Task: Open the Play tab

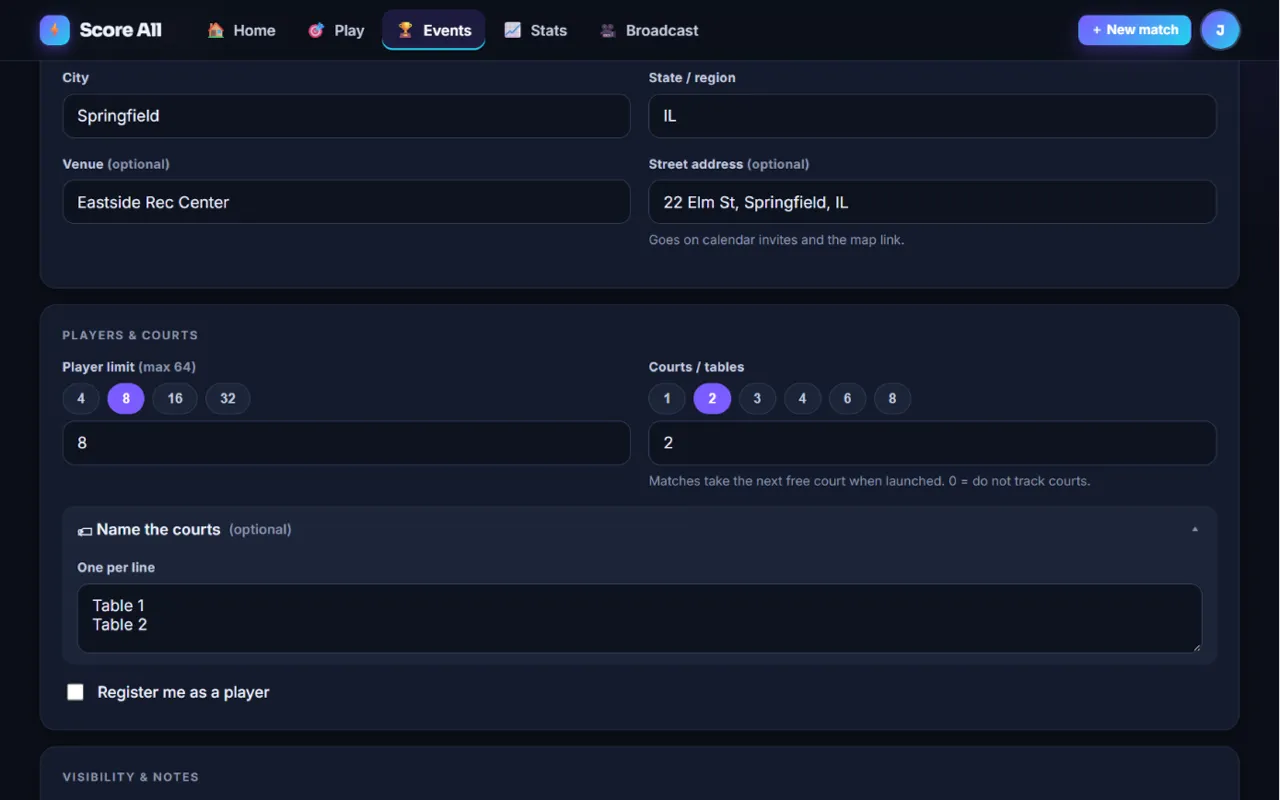Action: click(336, 30)
